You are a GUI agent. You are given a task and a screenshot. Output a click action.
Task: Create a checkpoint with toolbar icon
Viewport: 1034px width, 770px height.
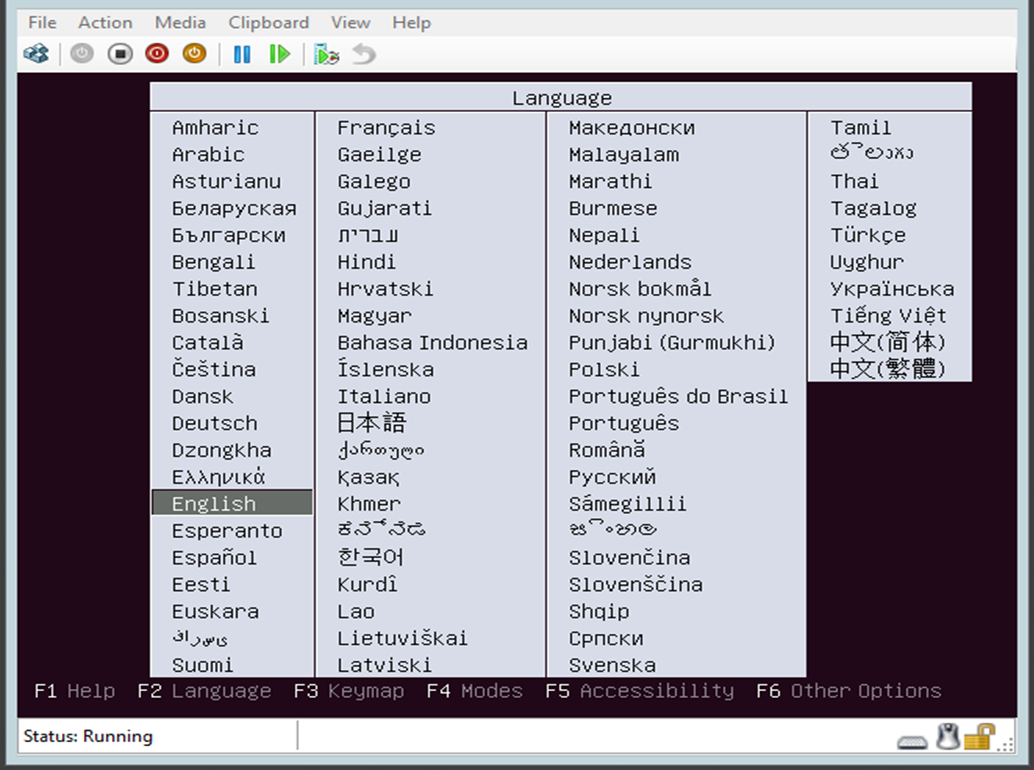326,54
